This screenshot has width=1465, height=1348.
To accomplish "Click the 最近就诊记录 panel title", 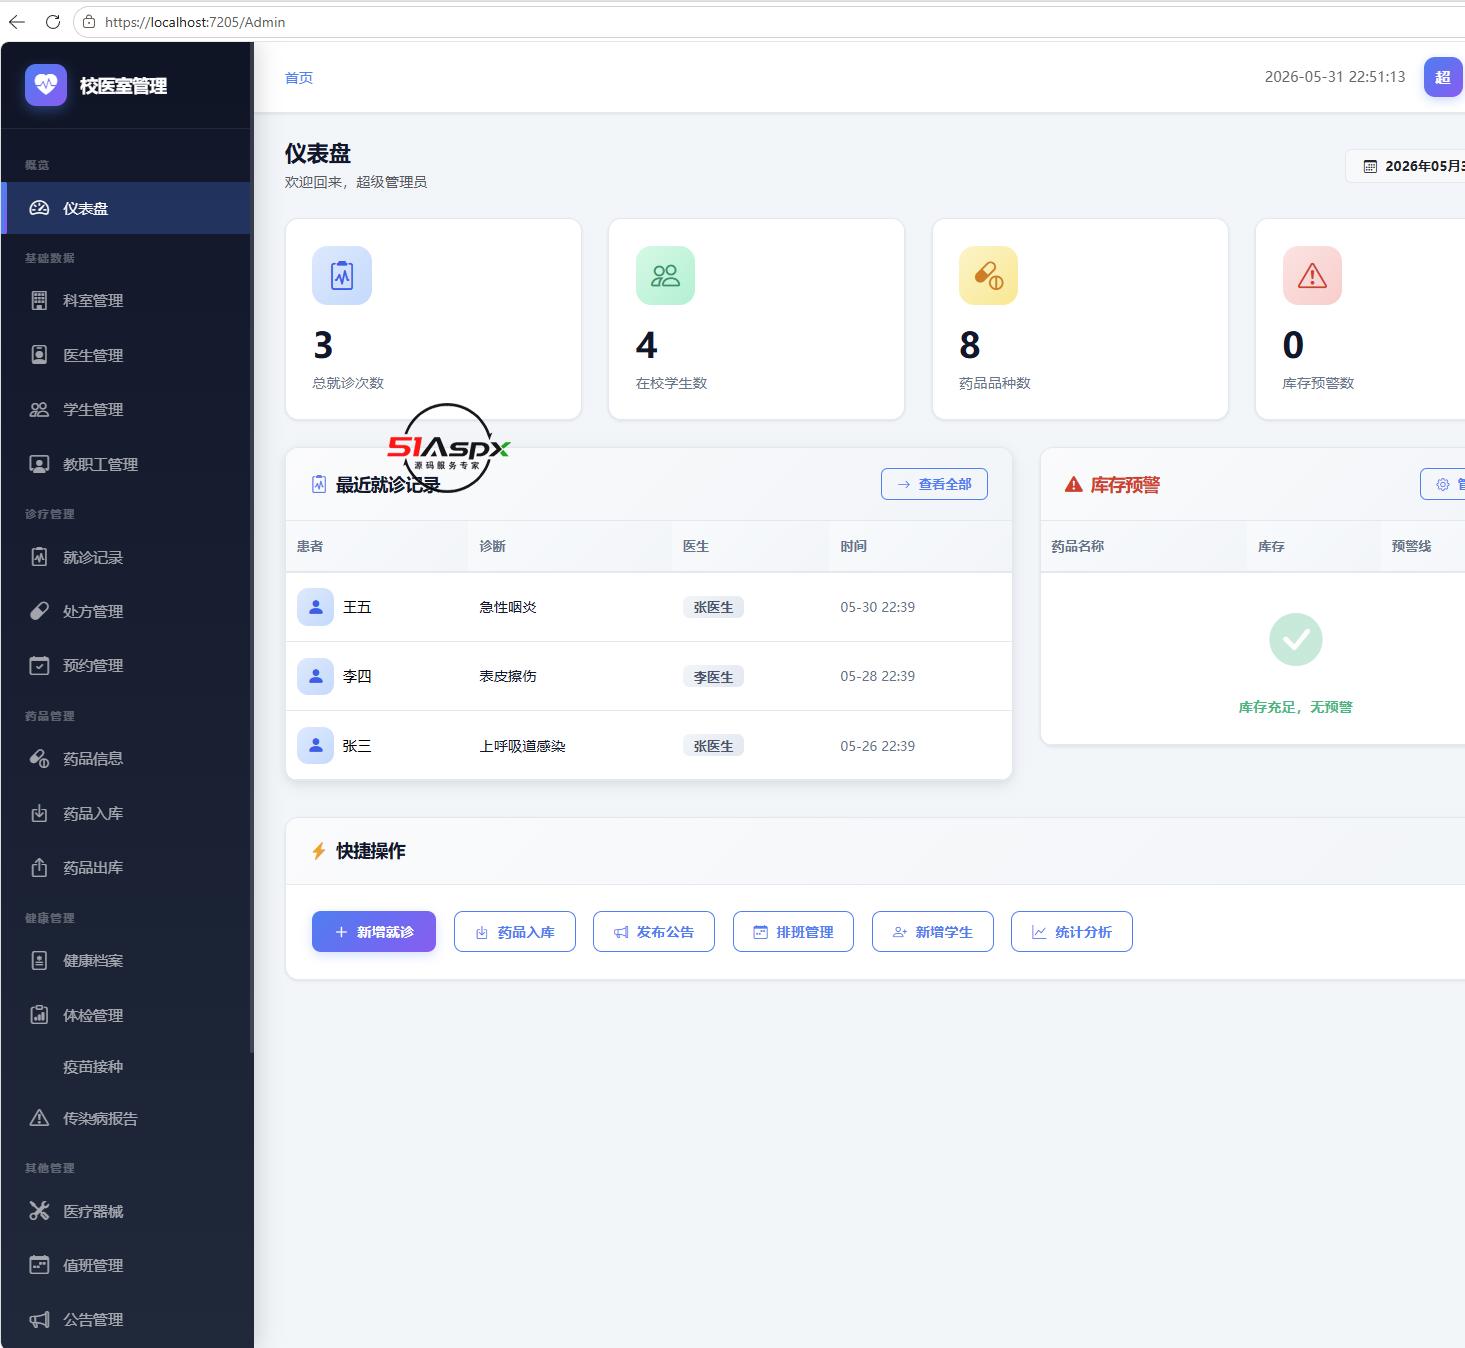I will coord(387,485).
